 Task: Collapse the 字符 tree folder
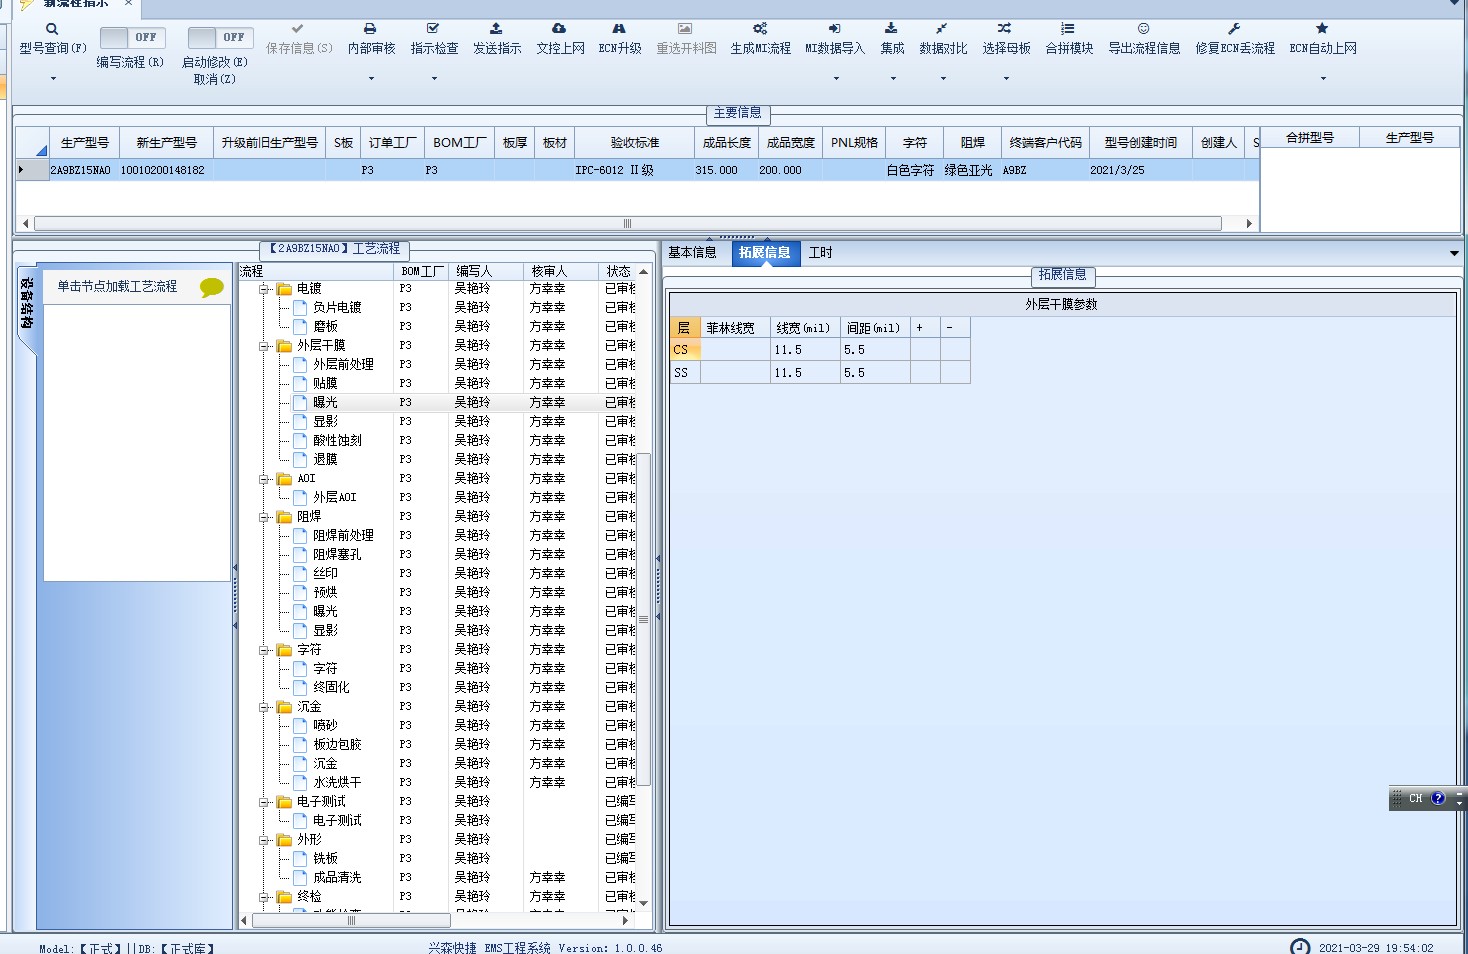tap(265, 650)
